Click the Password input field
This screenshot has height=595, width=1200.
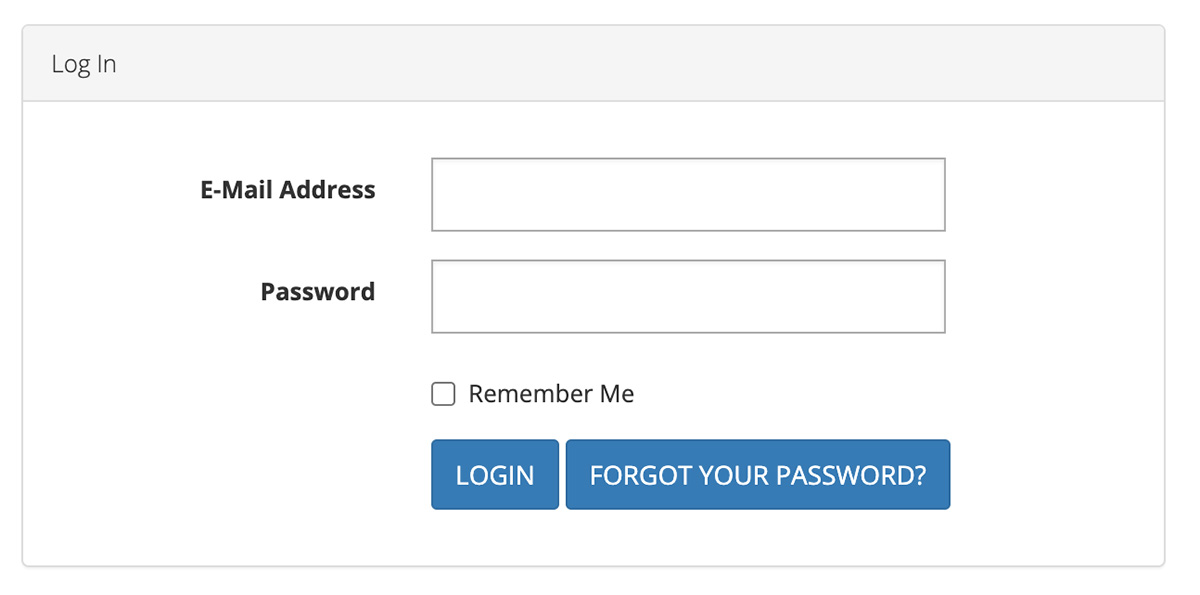point(688,296)
